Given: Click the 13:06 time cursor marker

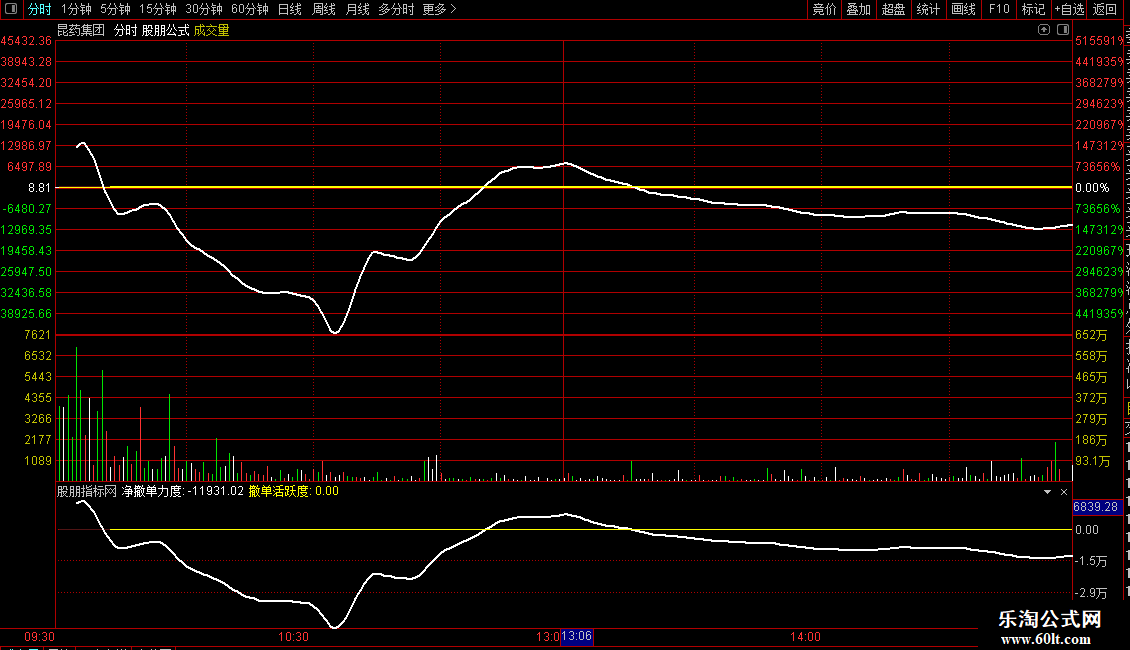Looking at the screenshot, I should [577, 636].
